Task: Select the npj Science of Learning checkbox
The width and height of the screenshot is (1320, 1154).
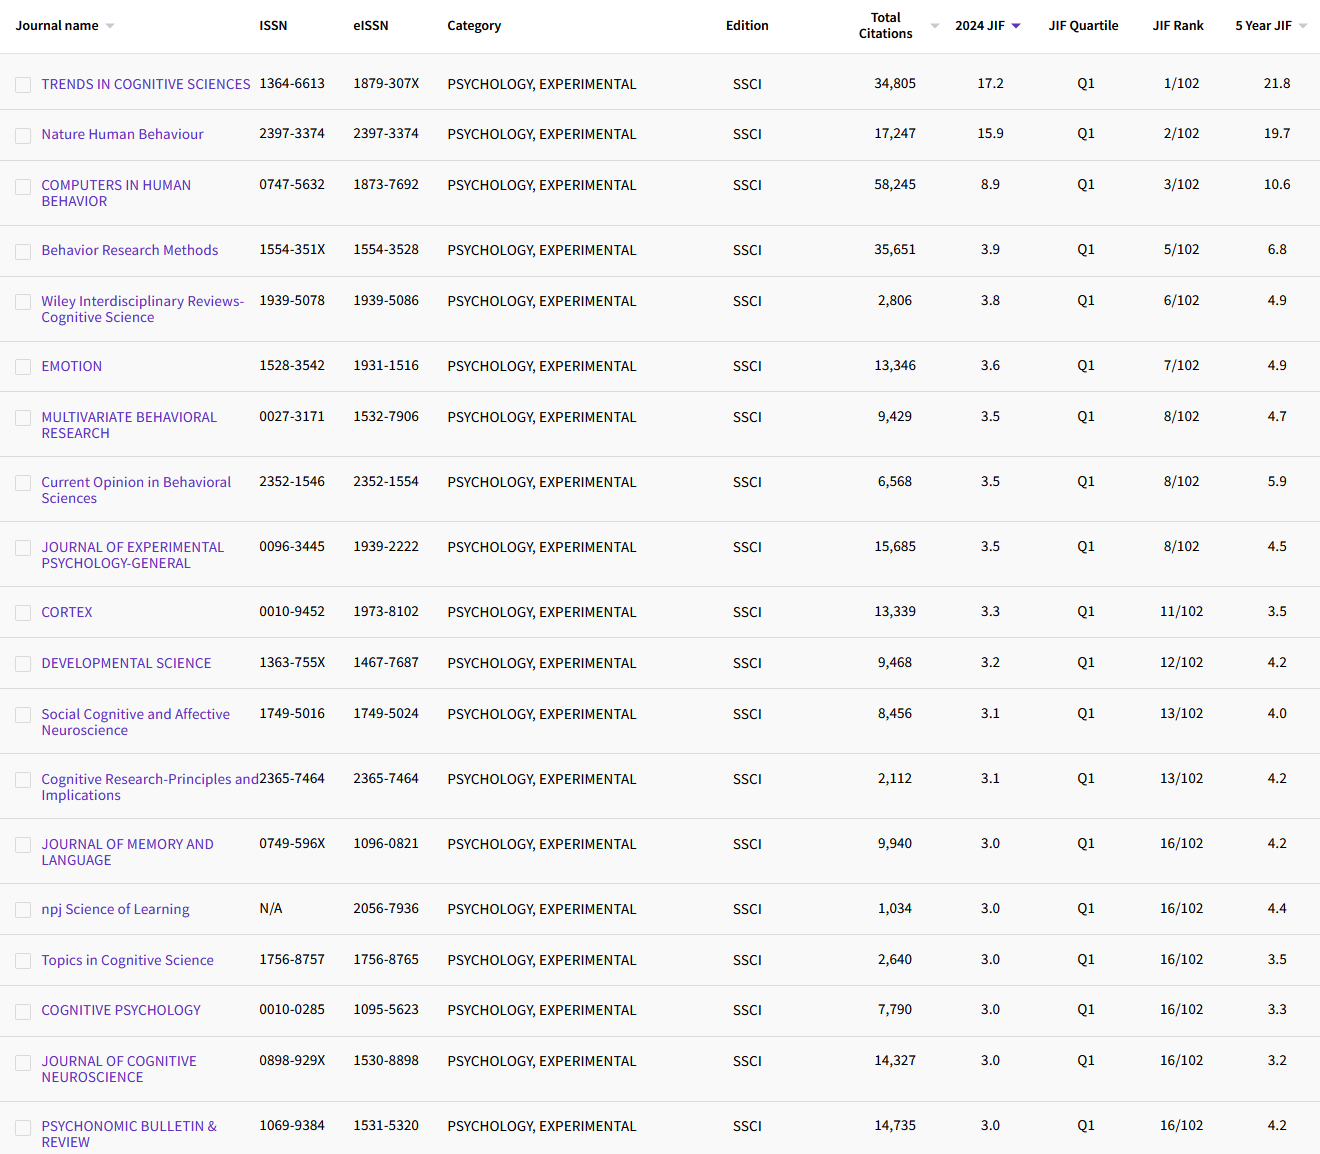Action: tap(23, 910)
